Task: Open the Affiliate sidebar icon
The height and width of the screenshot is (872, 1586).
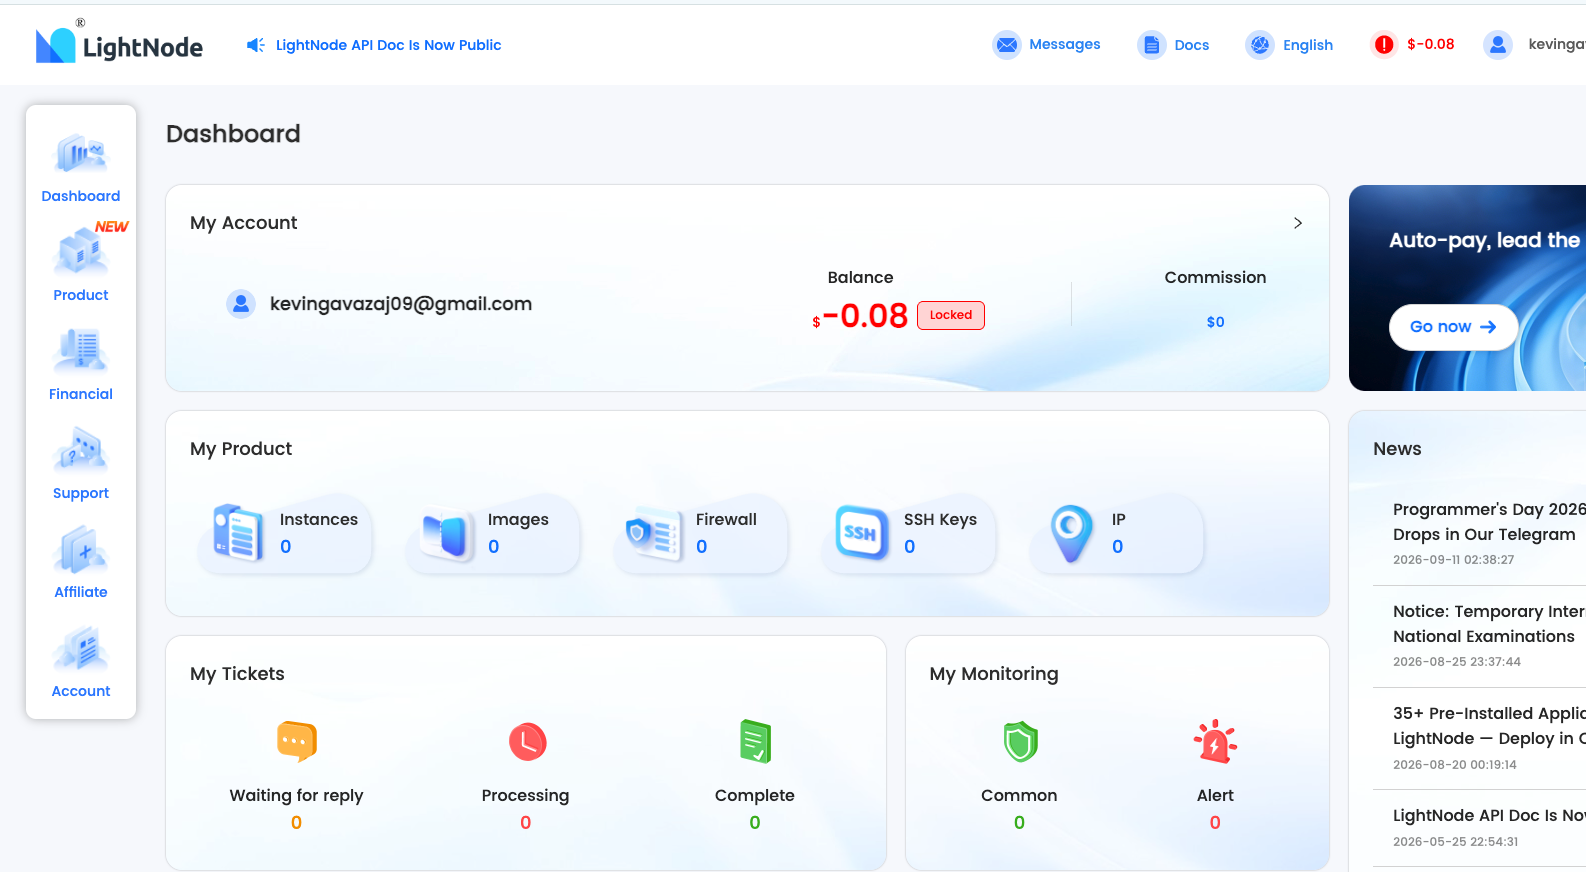Action: [x=81, y=549]
